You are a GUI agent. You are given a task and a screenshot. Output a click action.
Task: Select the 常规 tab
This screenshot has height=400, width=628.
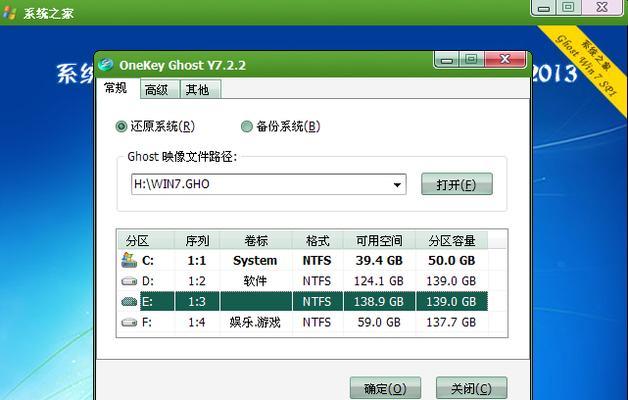(x=117, y=88)
